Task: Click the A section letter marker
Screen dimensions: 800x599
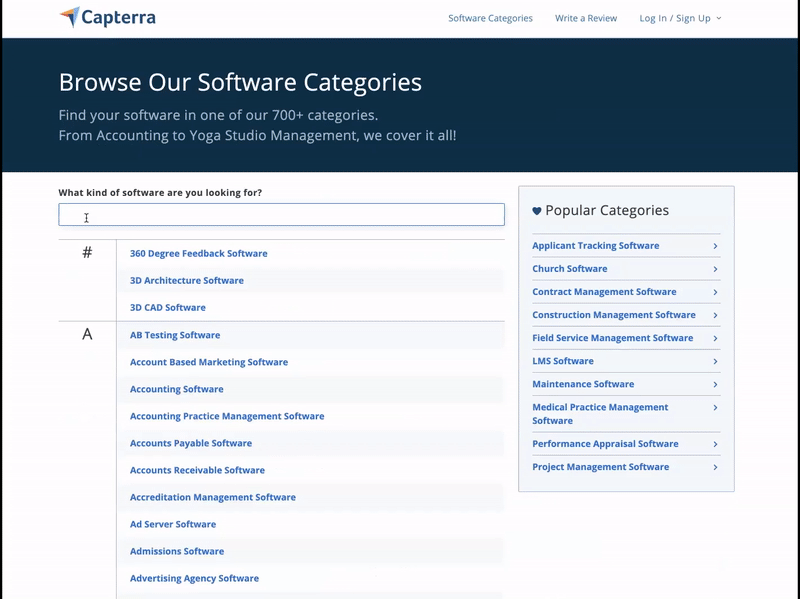Action: point(87,335)
